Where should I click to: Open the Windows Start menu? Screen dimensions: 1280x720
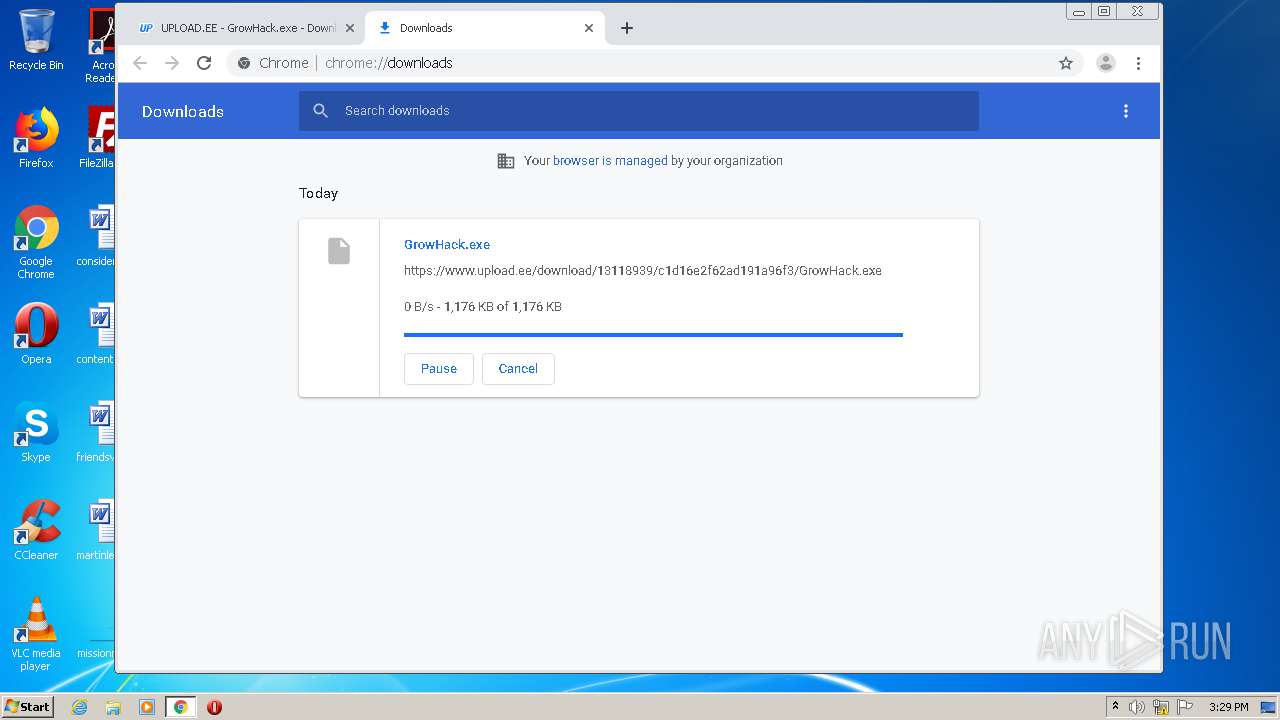27,707
